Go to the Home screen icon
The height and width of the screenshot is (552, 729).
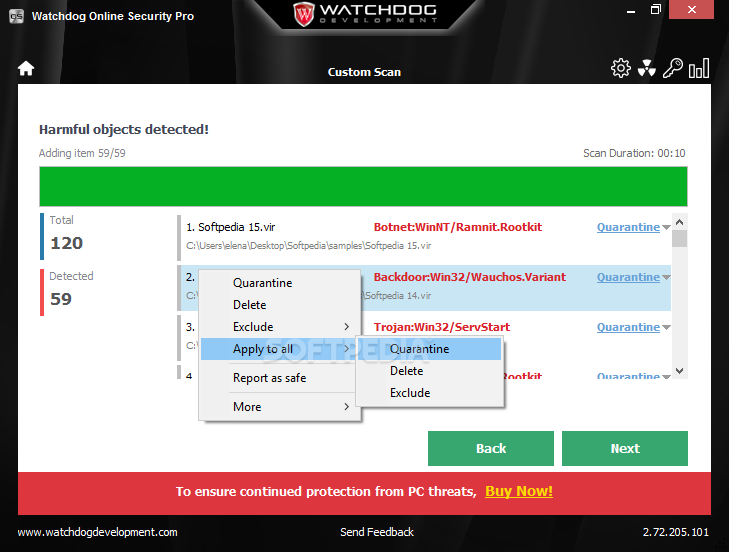(x=26, y=68)
